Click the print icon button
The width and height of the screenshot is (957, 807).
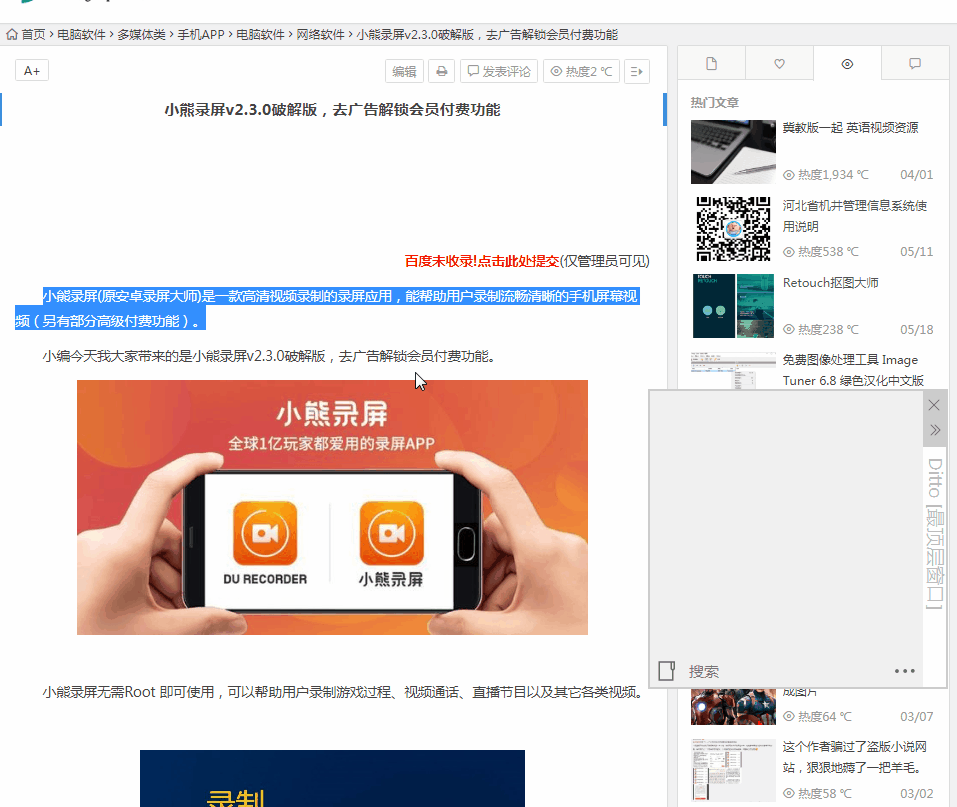point(441,71)
